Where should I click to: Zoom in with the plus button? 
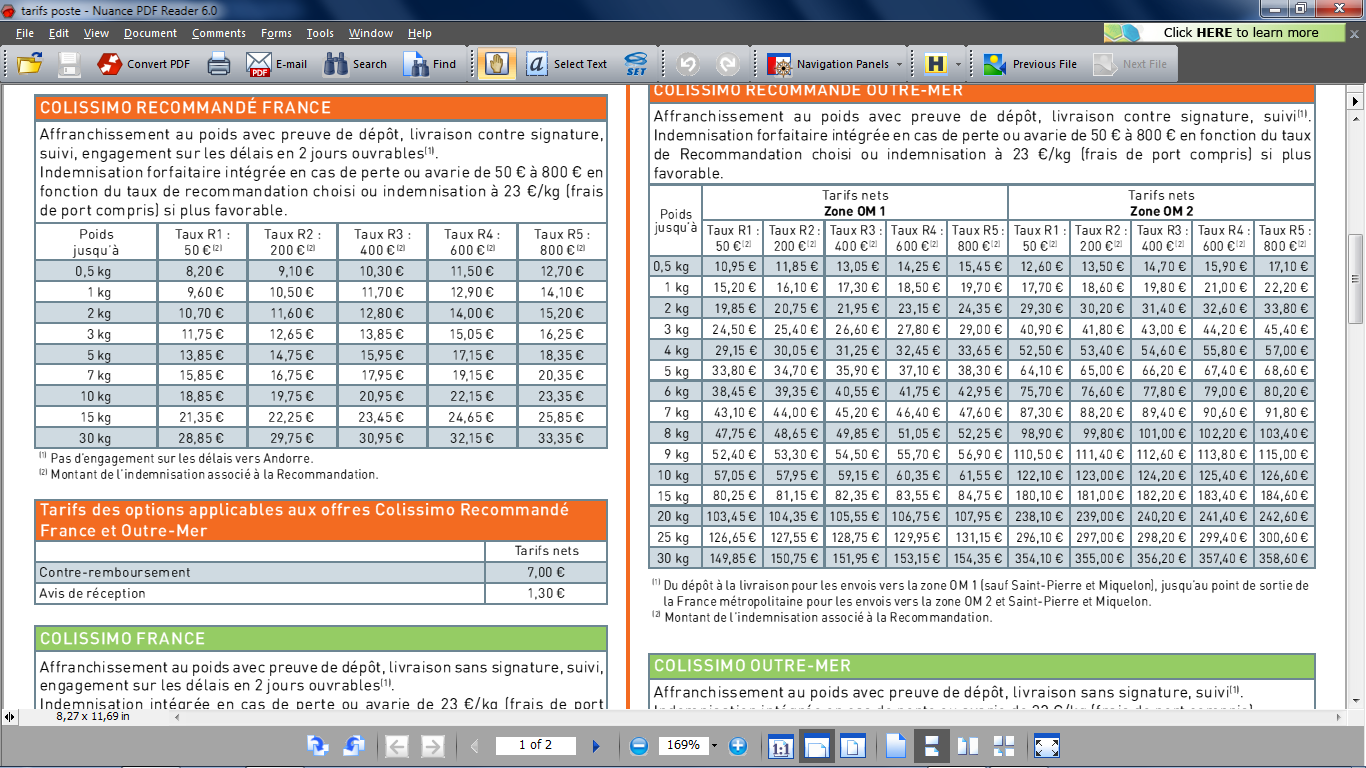pyautogui.click(x=738, y=746)
